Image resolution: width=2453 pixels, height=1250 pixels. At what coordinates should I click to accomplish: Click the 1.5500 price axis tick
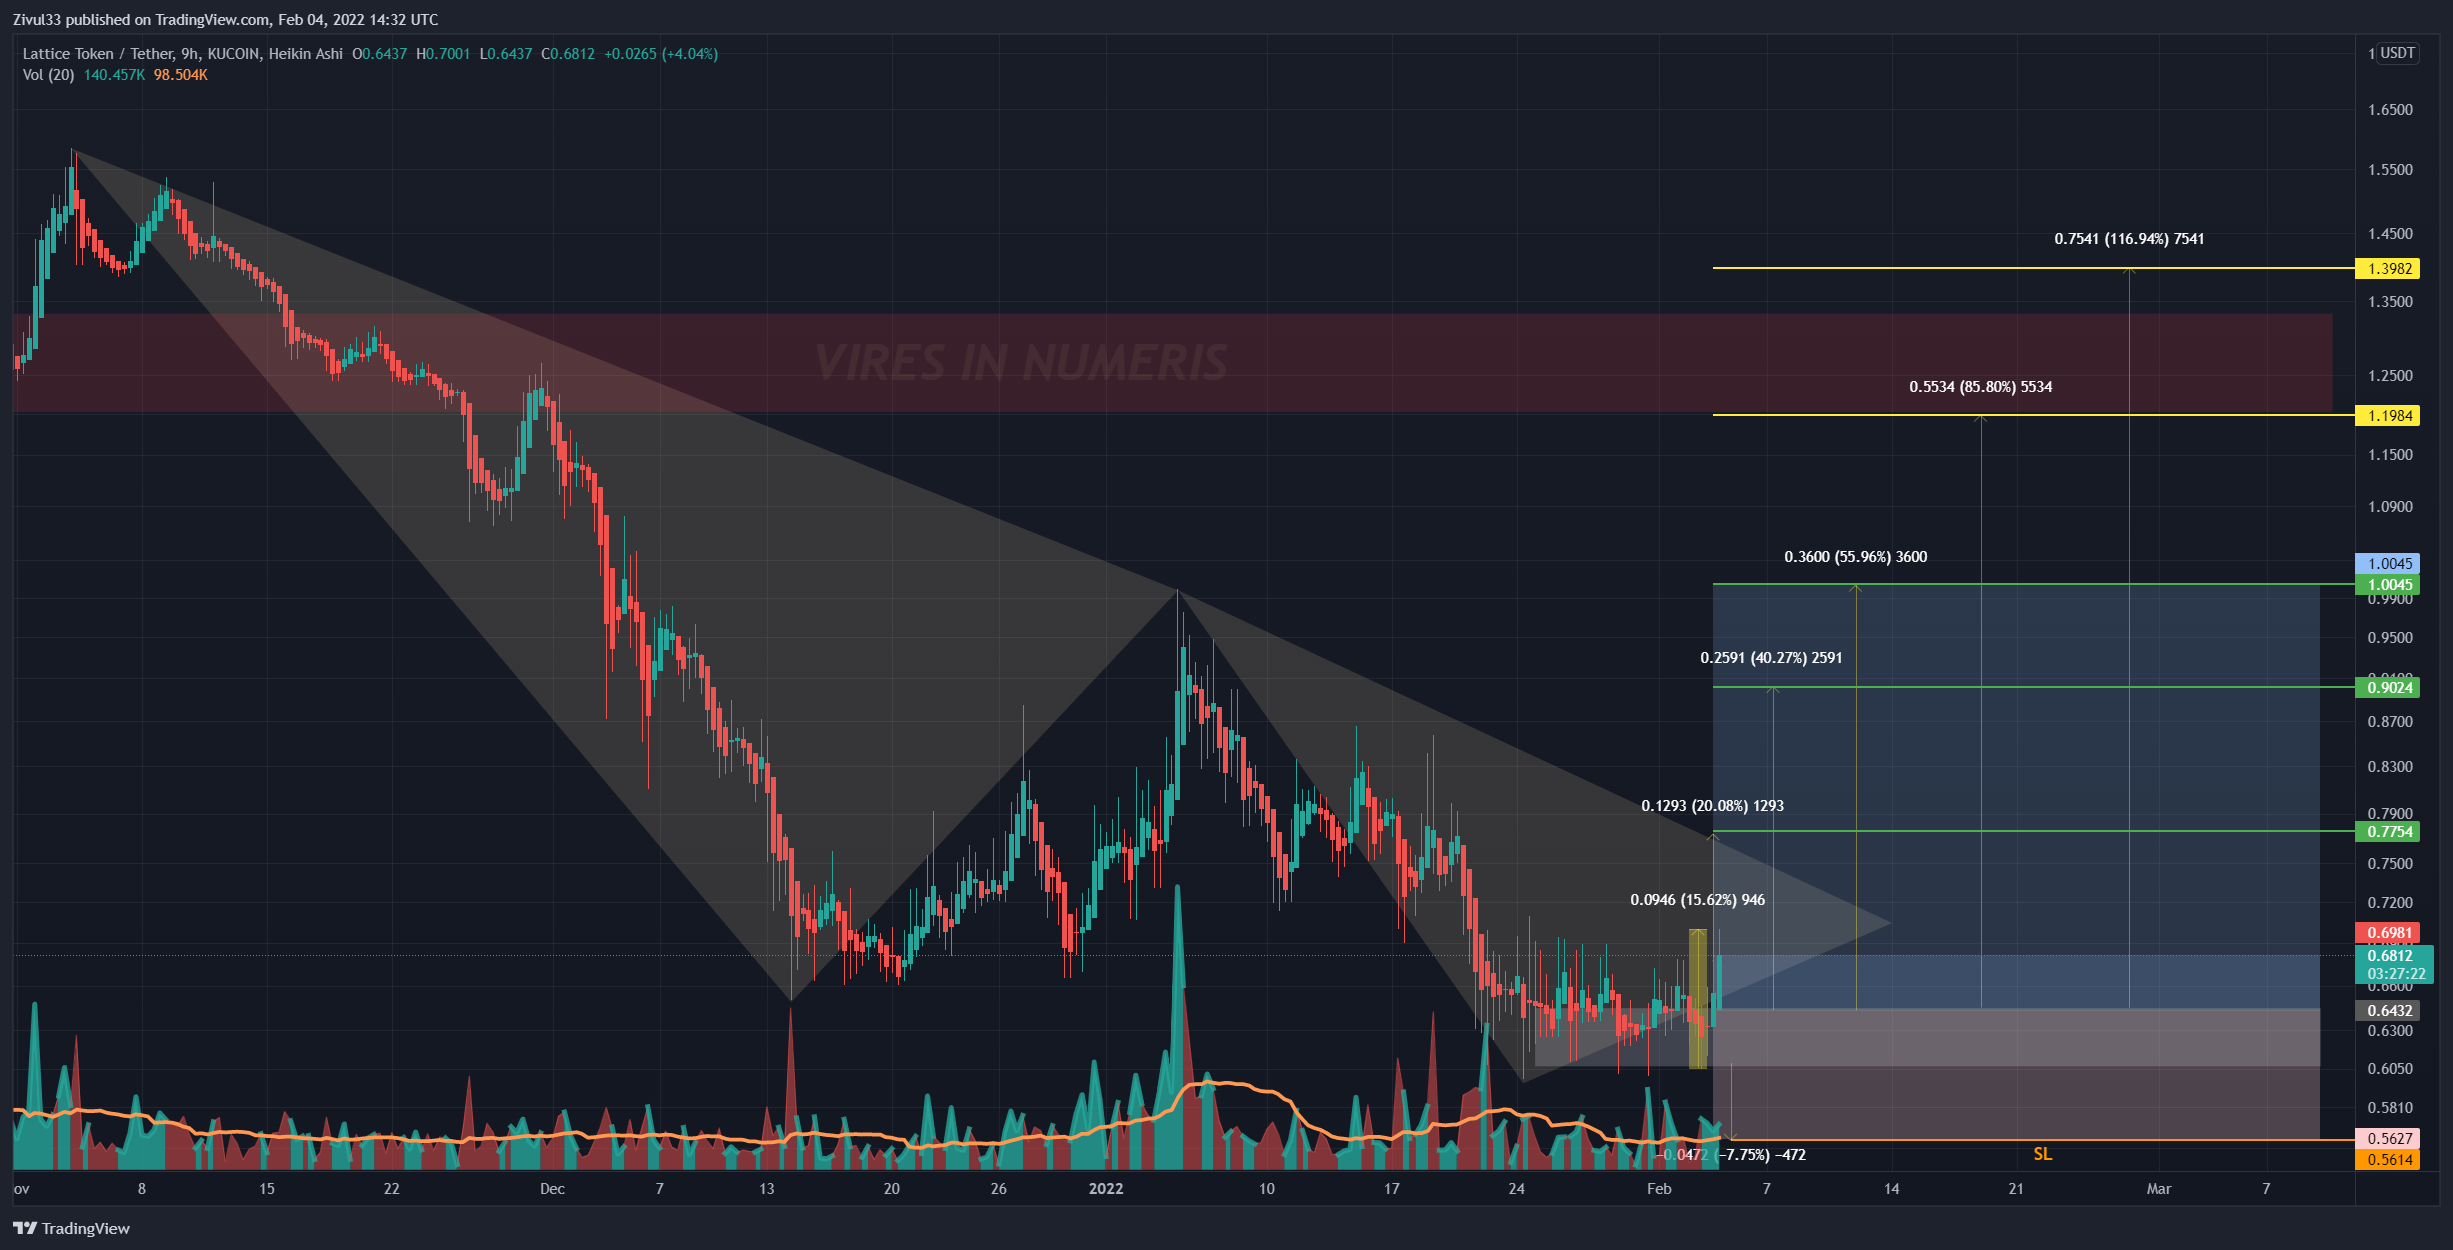click(x=2390, y=170)
